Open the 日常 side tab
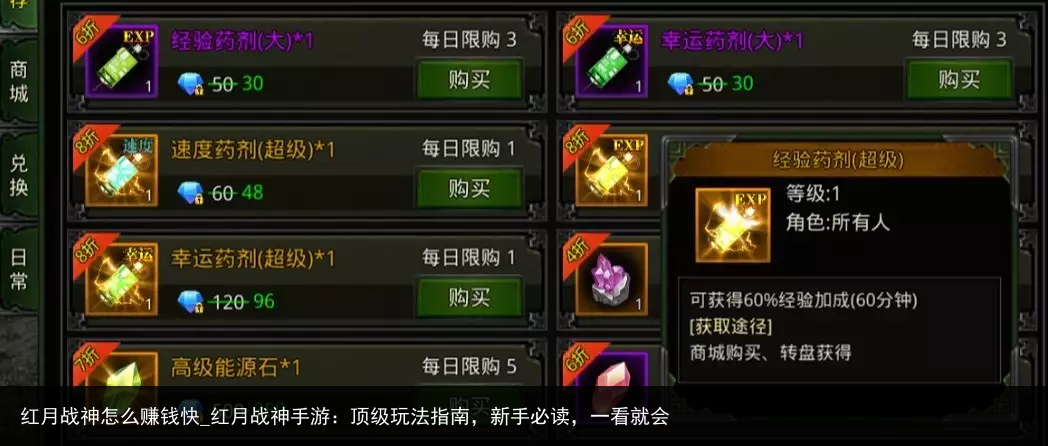 click(x=19, y=269)
